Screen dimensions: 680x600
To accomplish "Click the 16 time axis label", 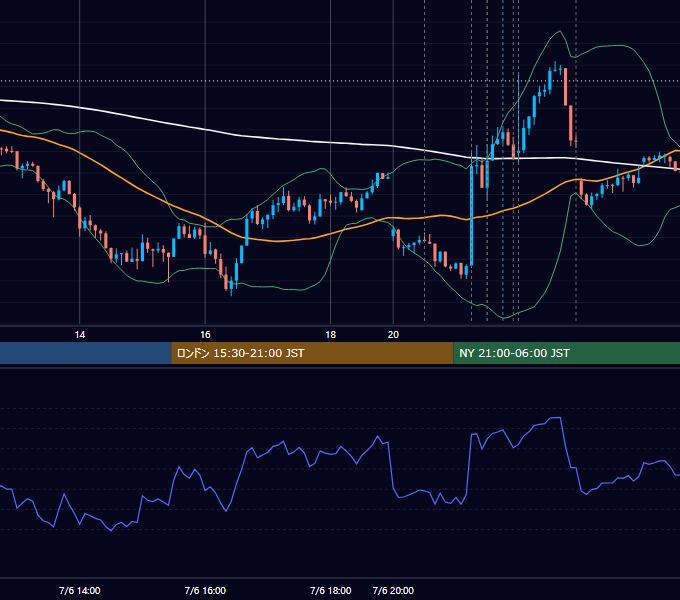I will [x=205, y=335].
